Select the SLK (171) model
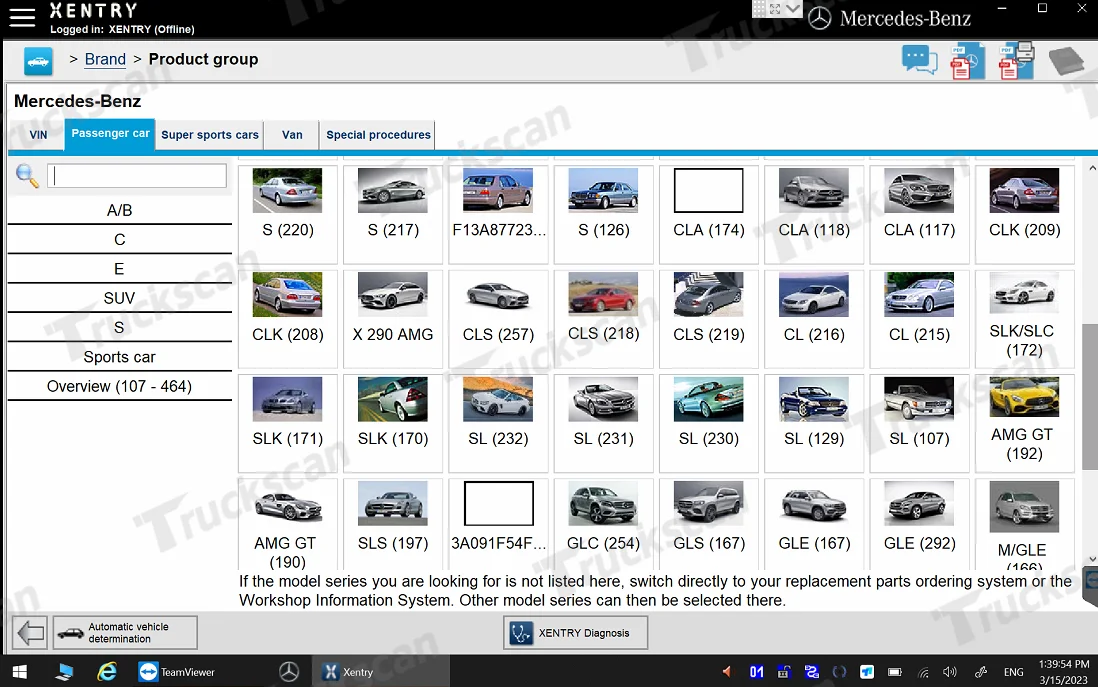Screen dimensions: 1098x687 pyautogui.click(x=288, y=423)
